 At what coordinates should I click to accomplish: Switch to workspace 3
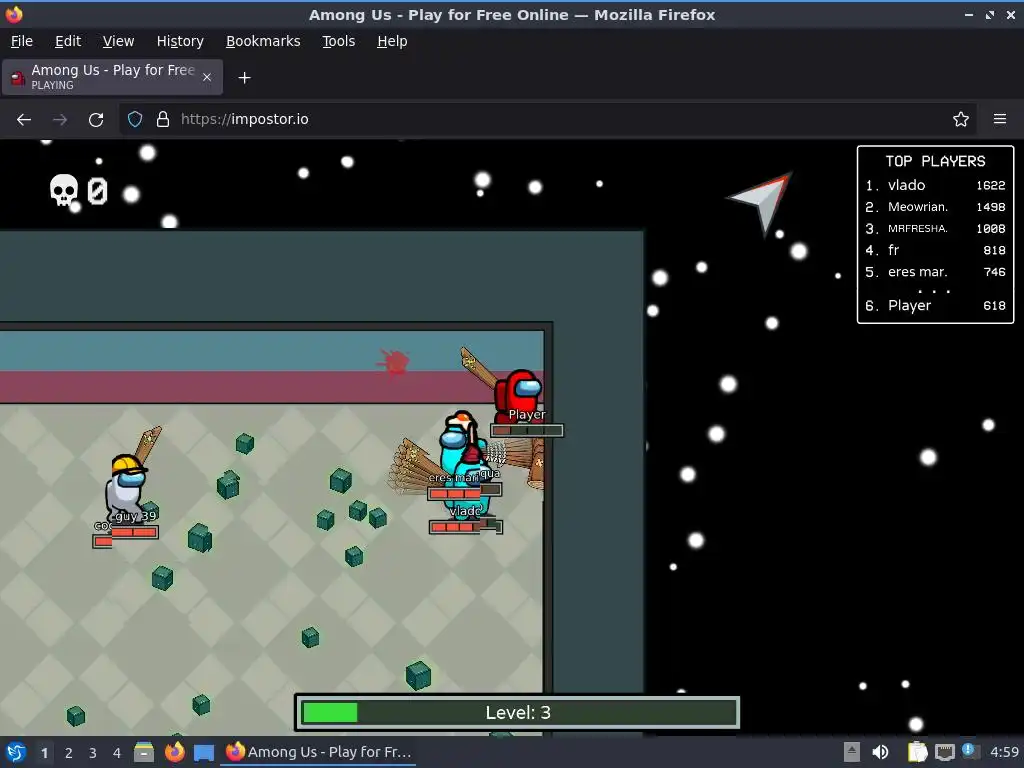[93, 753]
